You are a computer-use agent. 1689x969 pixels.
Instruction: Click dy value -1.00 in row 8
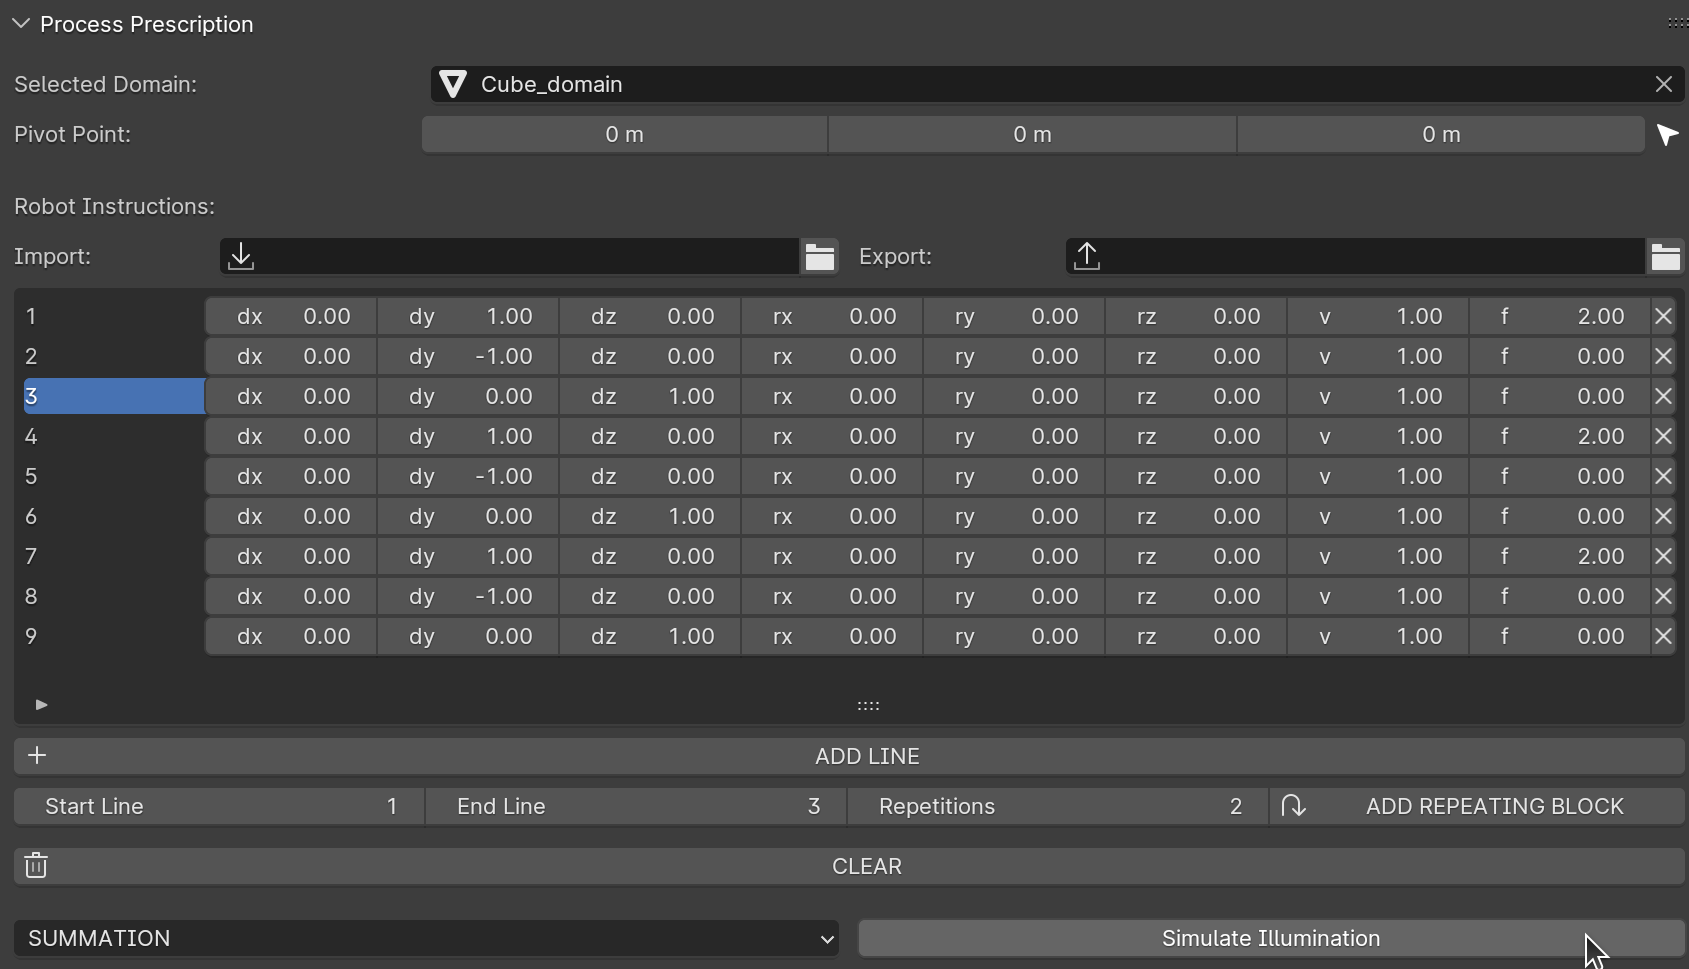coord(468,597)
